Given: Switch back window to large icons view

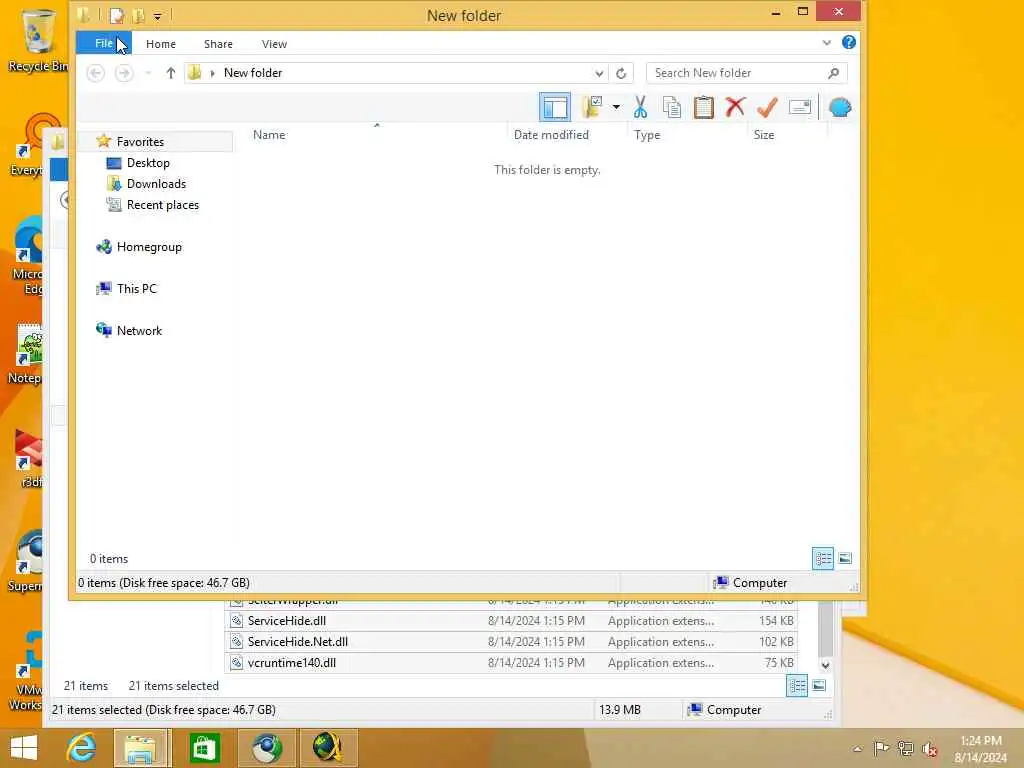Looking at the screenshot, I should point(819,686).
